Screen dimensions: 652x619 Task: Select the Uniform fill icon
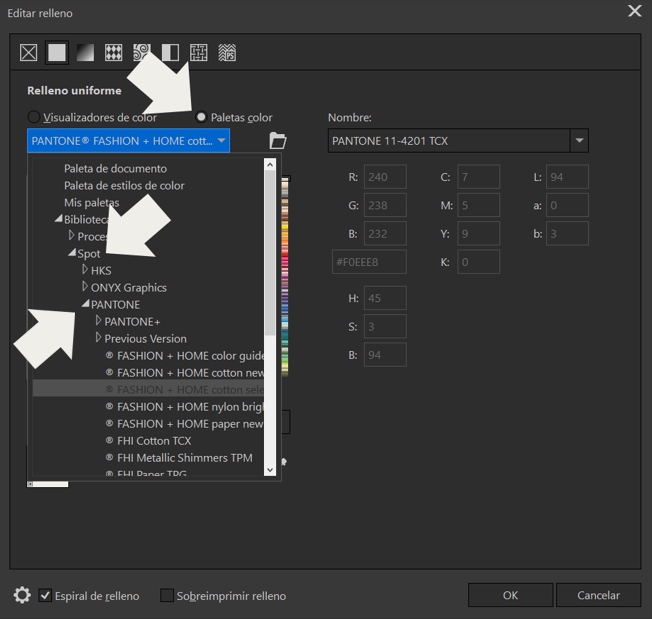[x=57, y=53]
